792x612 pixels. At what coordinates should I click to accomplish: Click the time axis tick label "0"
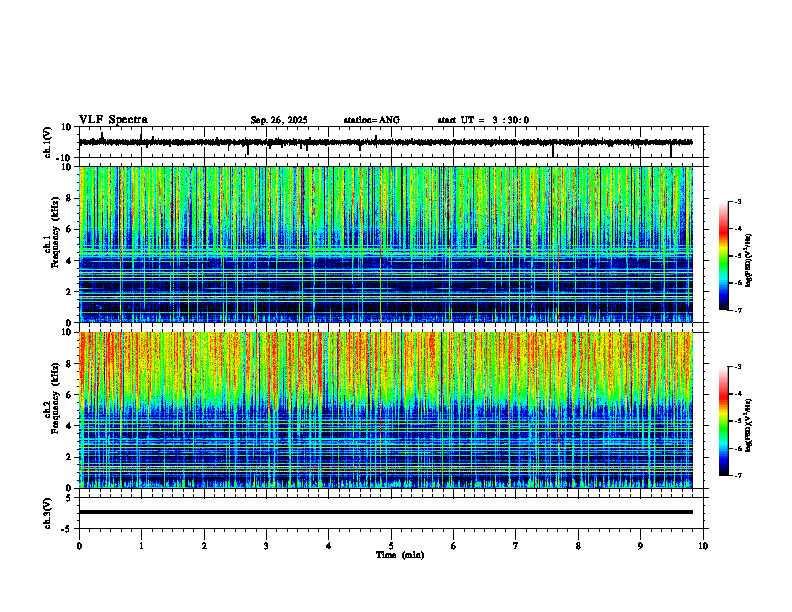[x=79, y=546]
